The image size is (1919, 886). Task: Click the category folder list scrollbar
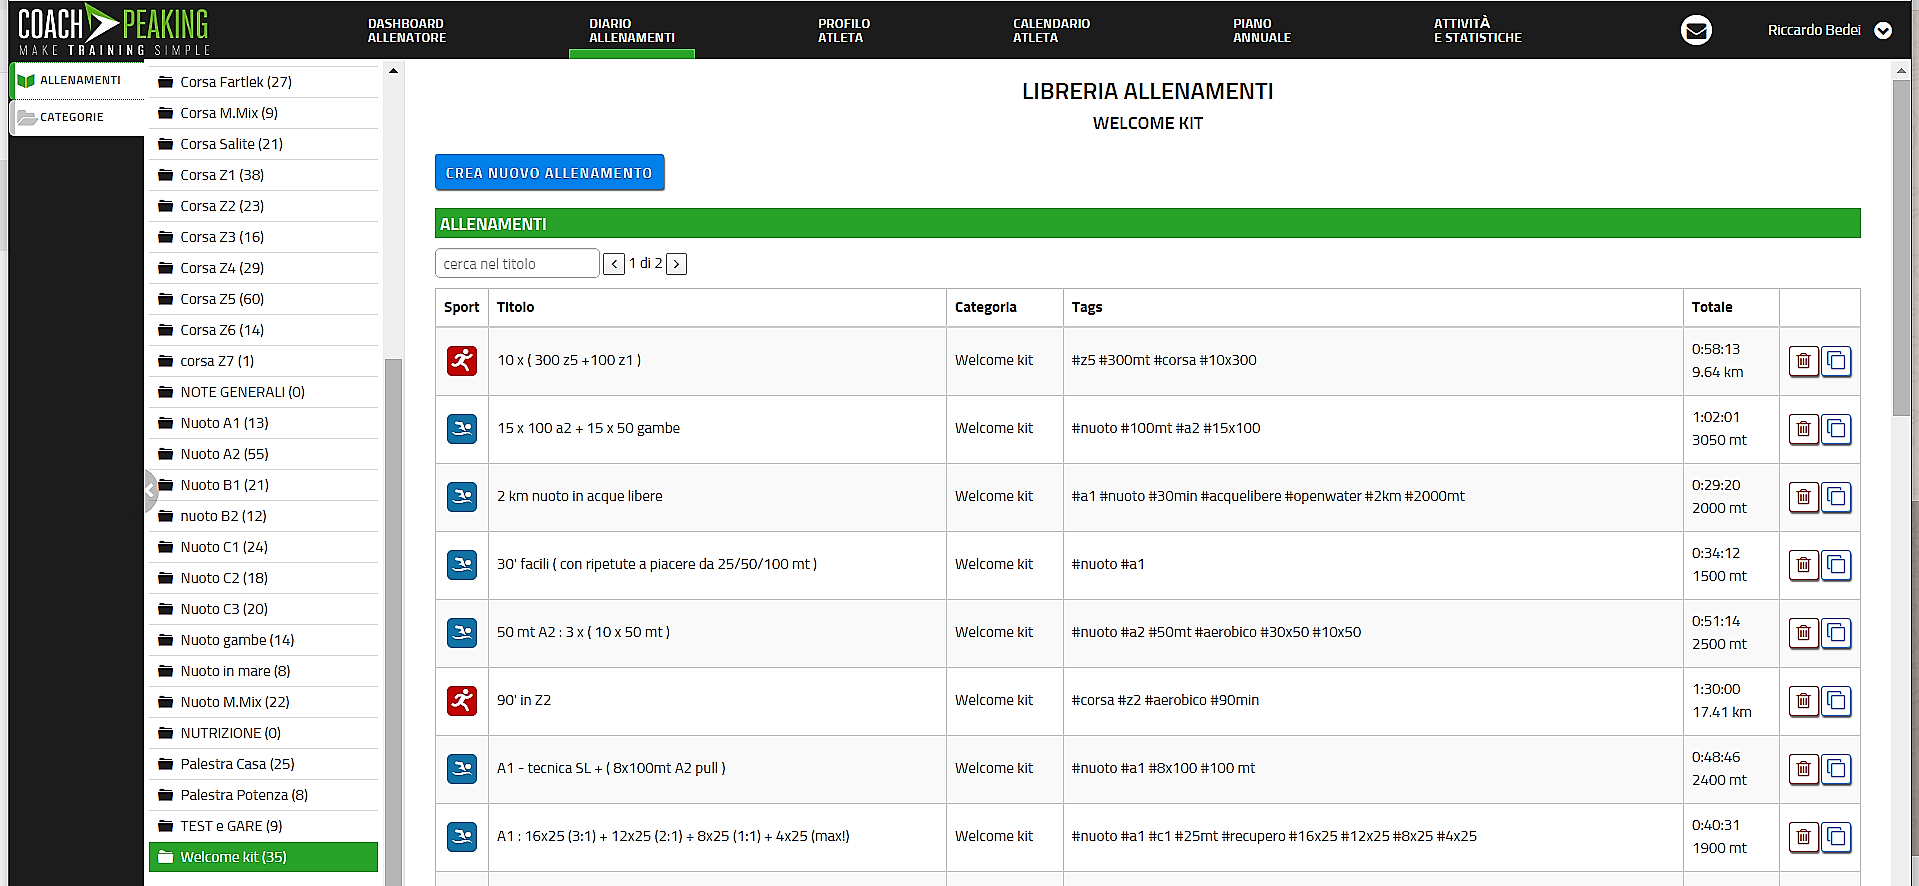(x=393, y=620)
